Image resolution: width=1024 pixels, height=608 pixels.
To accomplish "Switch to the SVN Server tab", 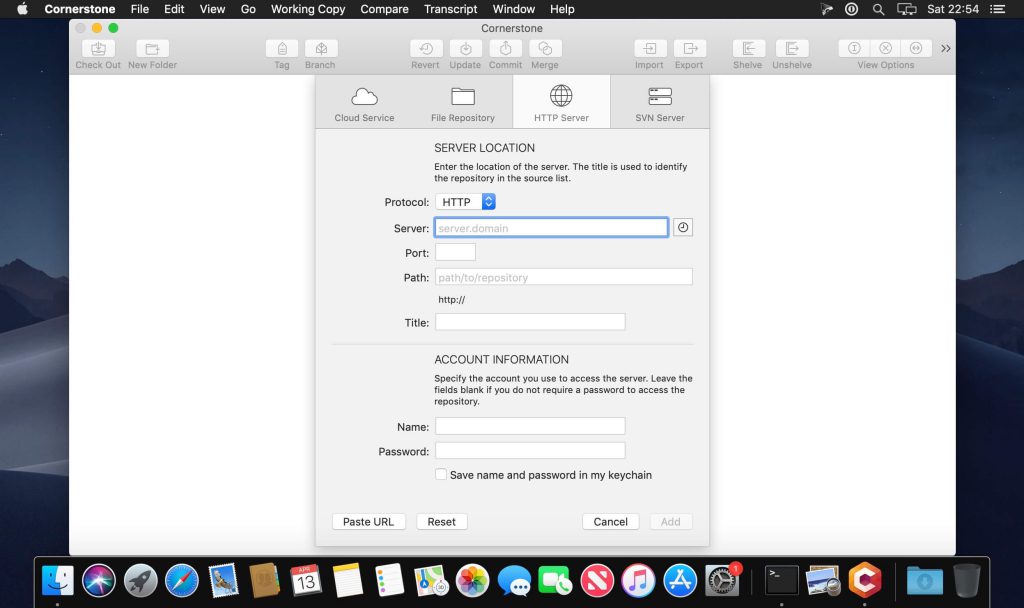I will (x=660, y=103).
